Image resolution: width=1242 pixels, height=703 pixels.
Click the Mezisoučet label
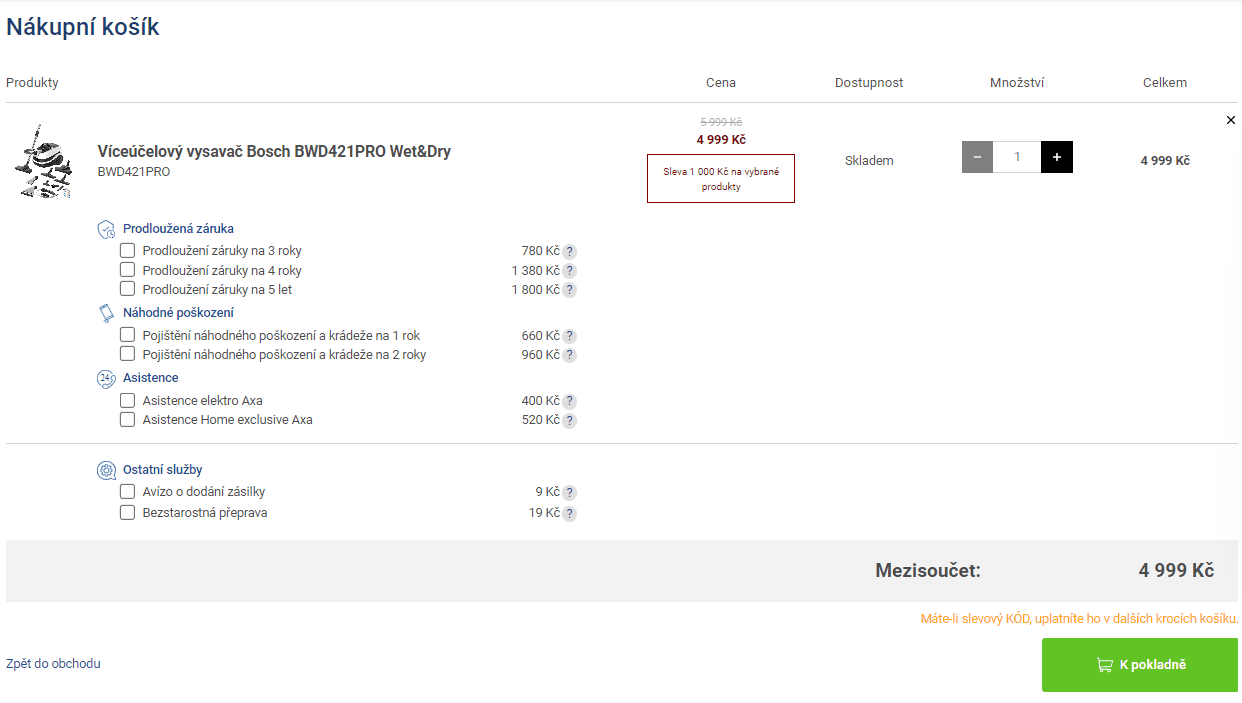928,571
